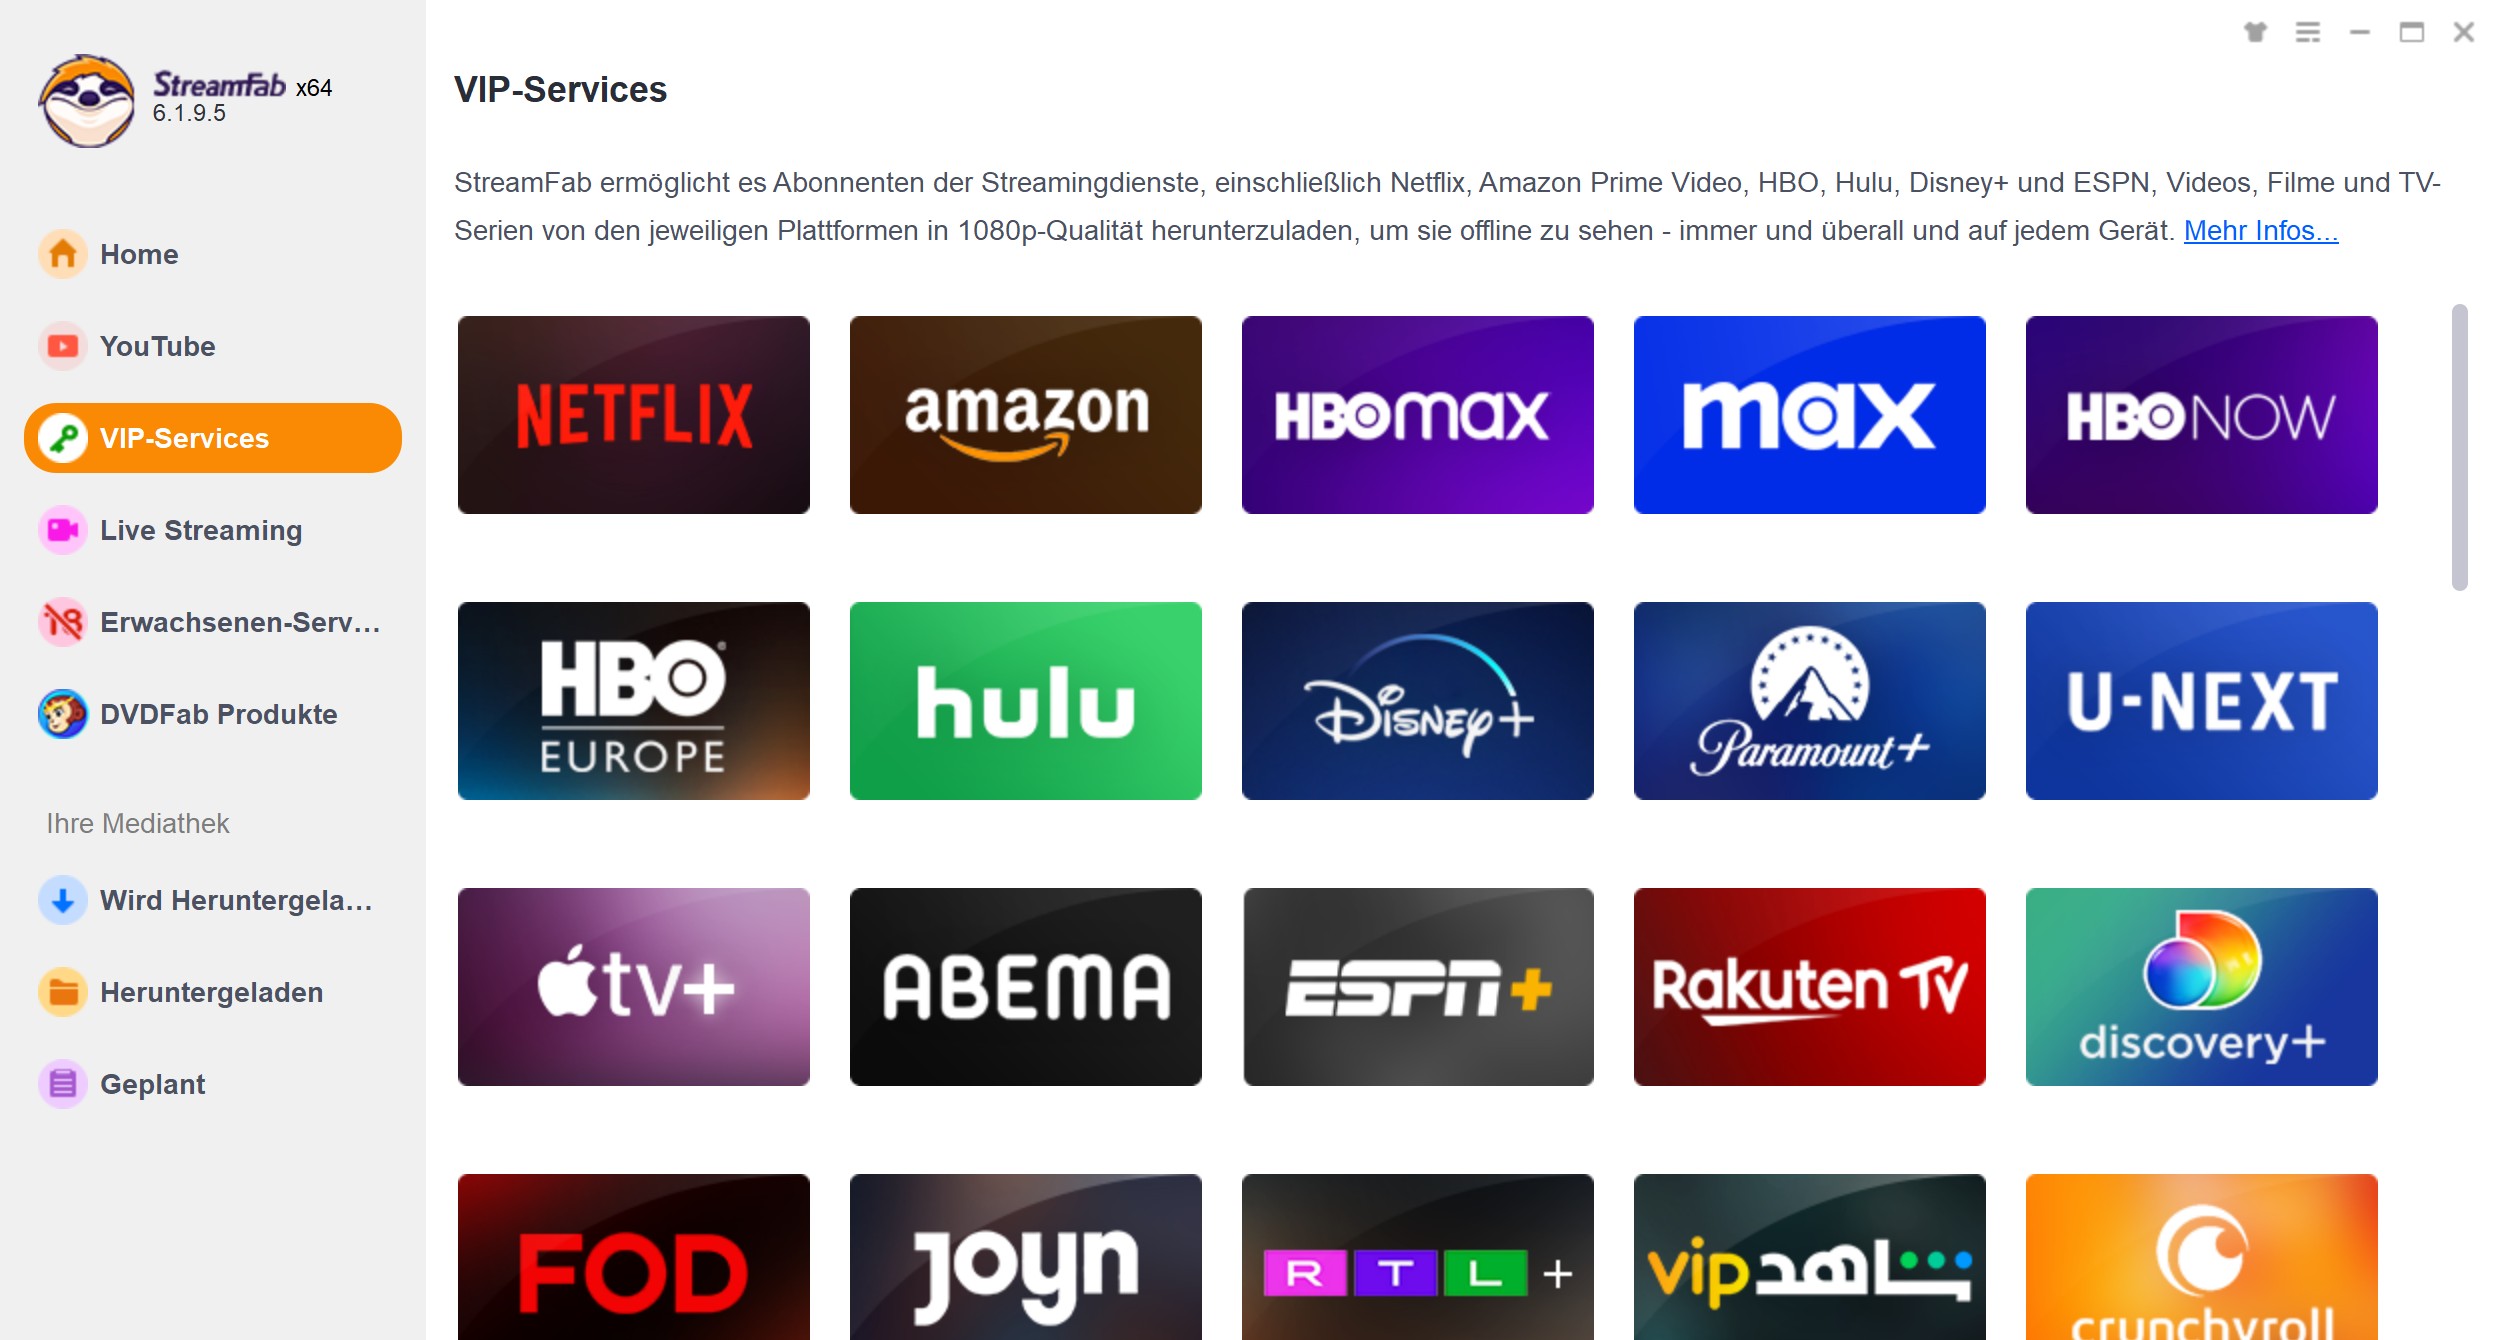Open Geplant scheduled downloads
This screenshot has height=1340, width=2498.
click(154, 1082)
